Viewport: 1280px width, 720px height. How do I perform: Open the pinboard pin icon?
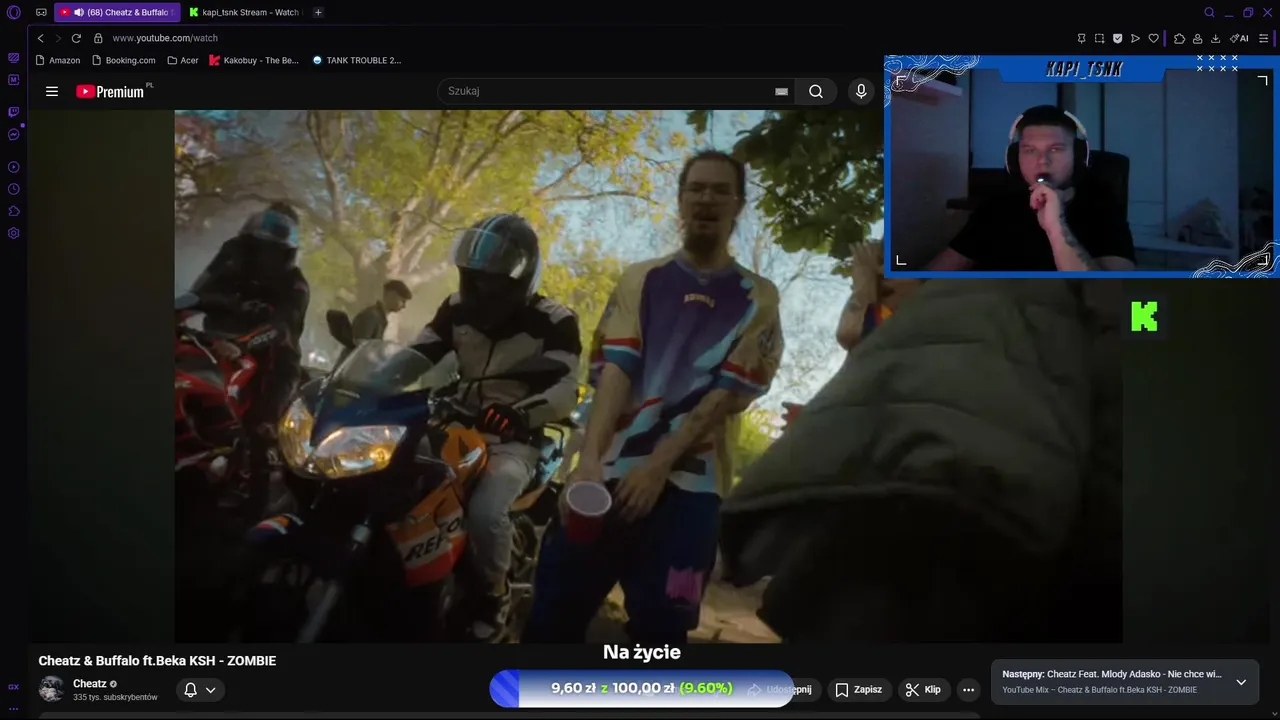coord(1081,38)
